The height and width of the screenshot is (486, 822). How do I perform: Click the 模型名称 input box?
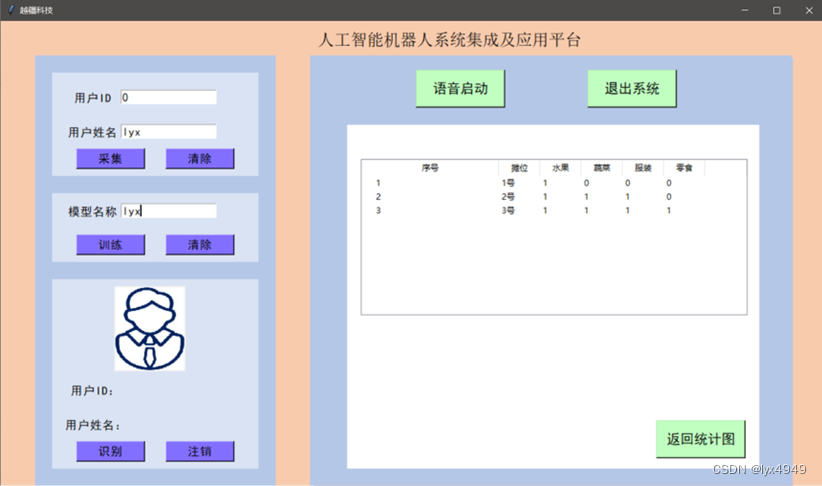[x=168, y=211]
